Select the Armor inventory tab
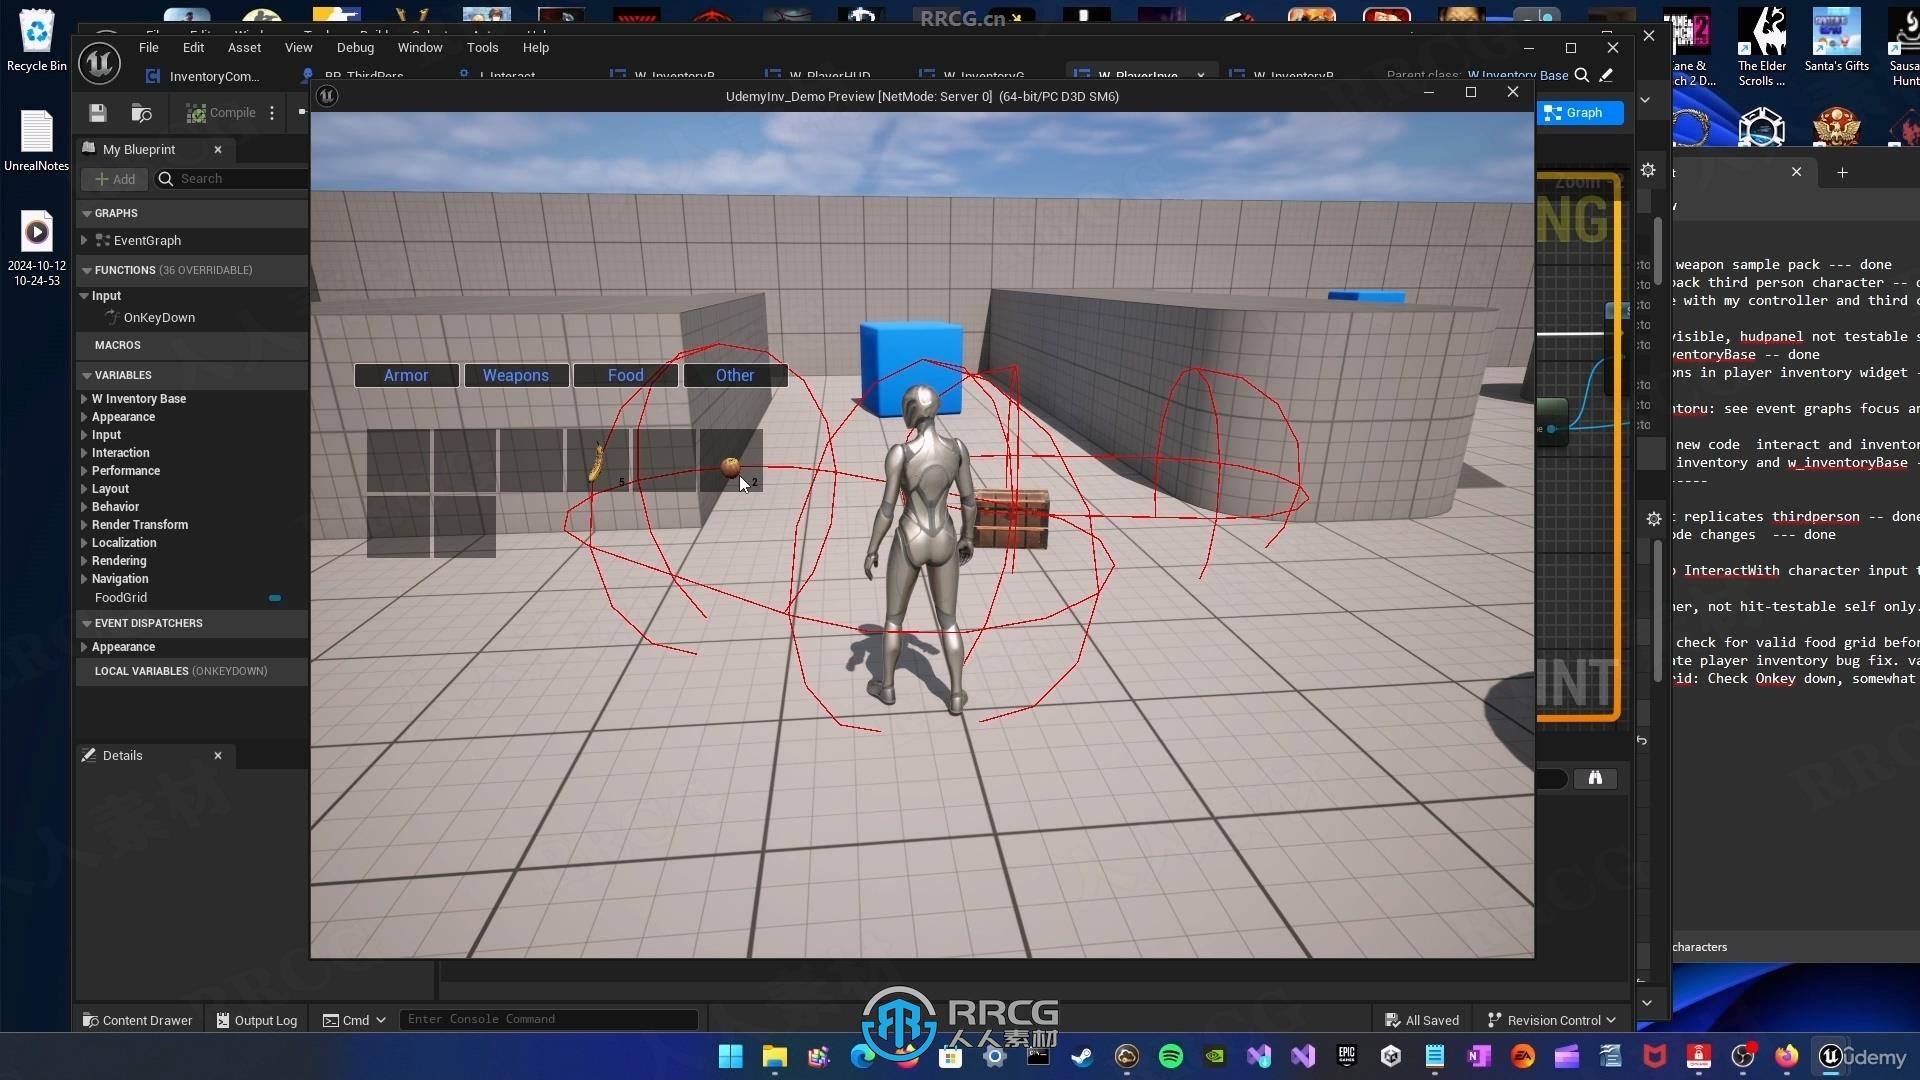The width and height of the screenshot is (1920, 1080). click(406, 375)
